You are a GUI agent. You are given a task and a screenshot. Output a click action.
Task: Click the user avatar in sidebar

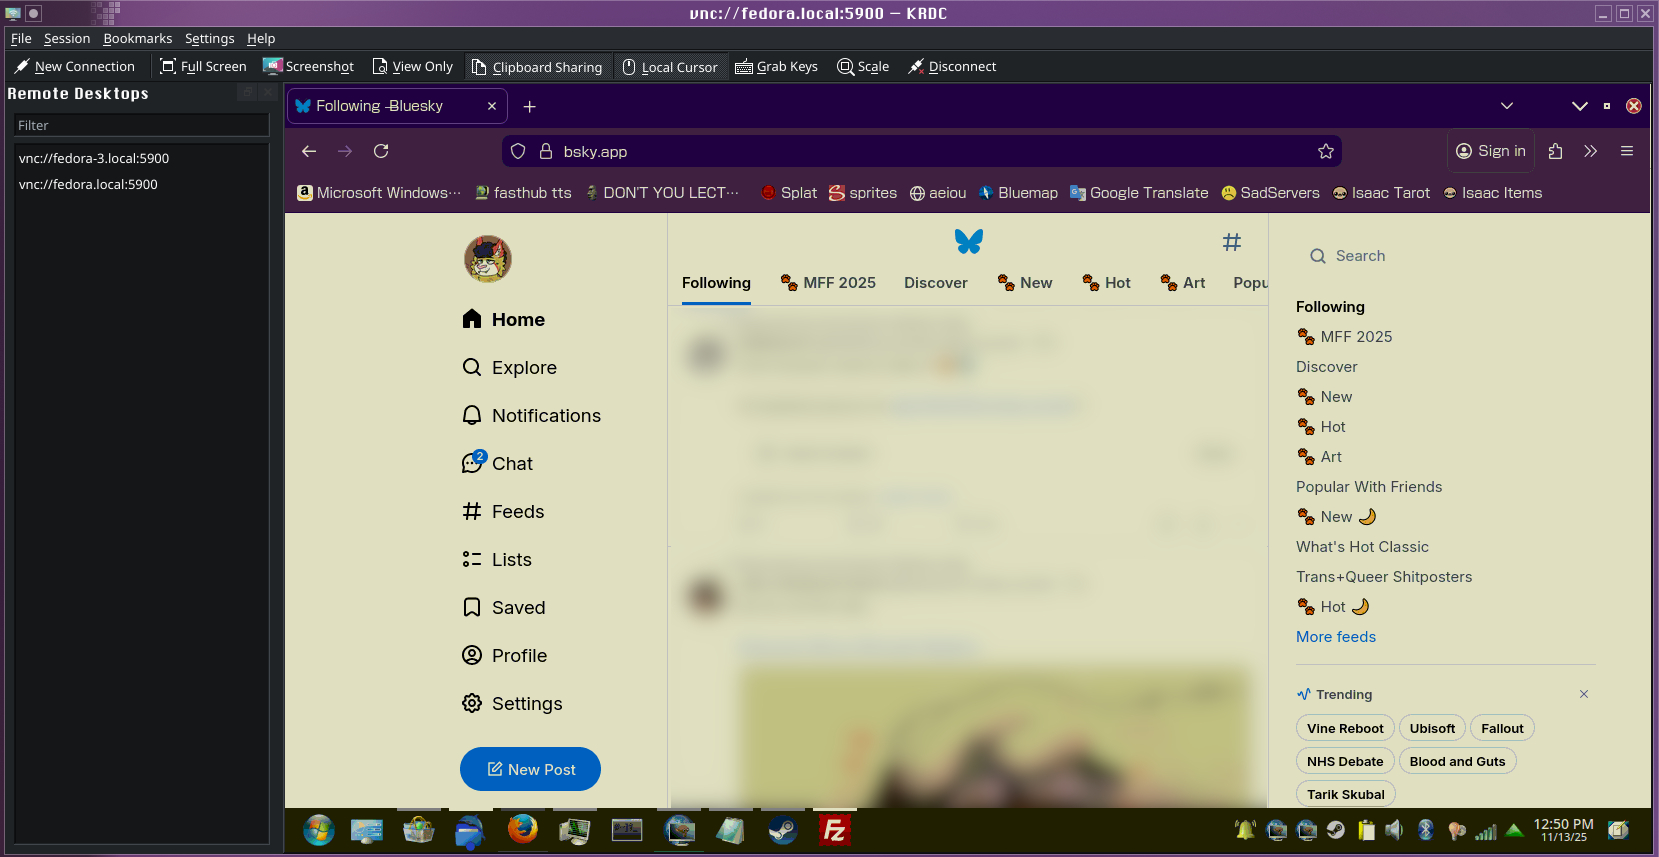pos(488,259)
